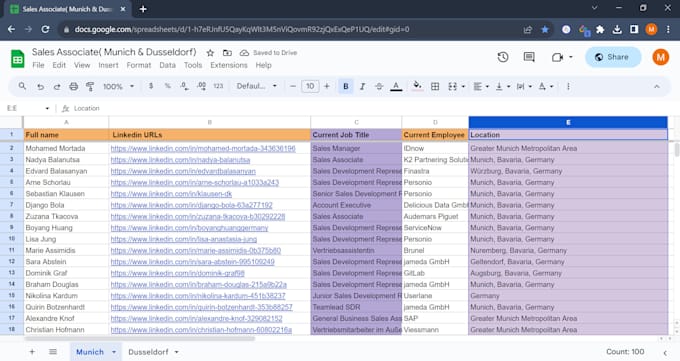Open the File menu
Viewport: 680px width, 361px height.
[38, 65]
